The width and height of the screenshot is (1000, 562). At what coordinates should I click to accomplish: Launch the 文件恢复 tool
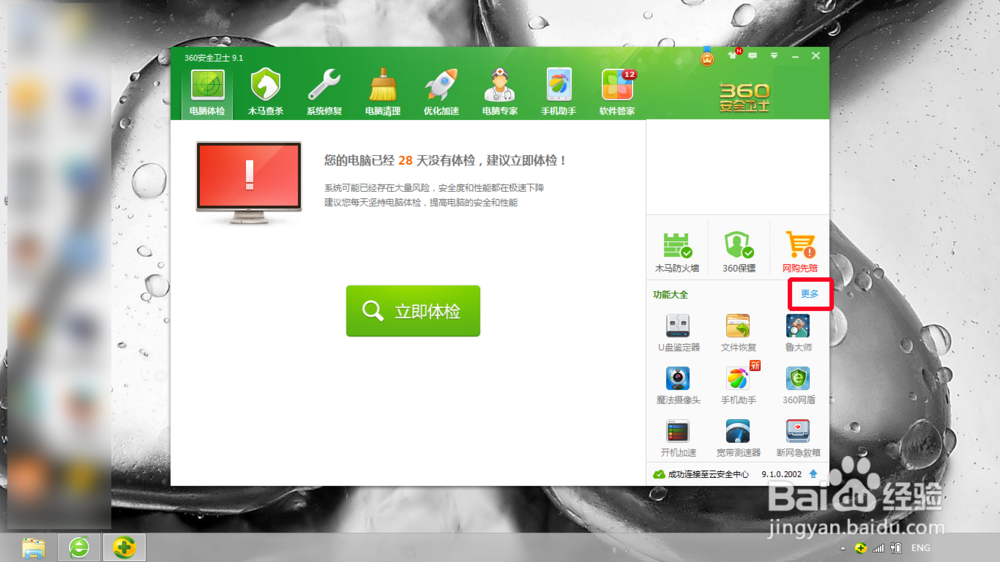[x=738, y=333]
